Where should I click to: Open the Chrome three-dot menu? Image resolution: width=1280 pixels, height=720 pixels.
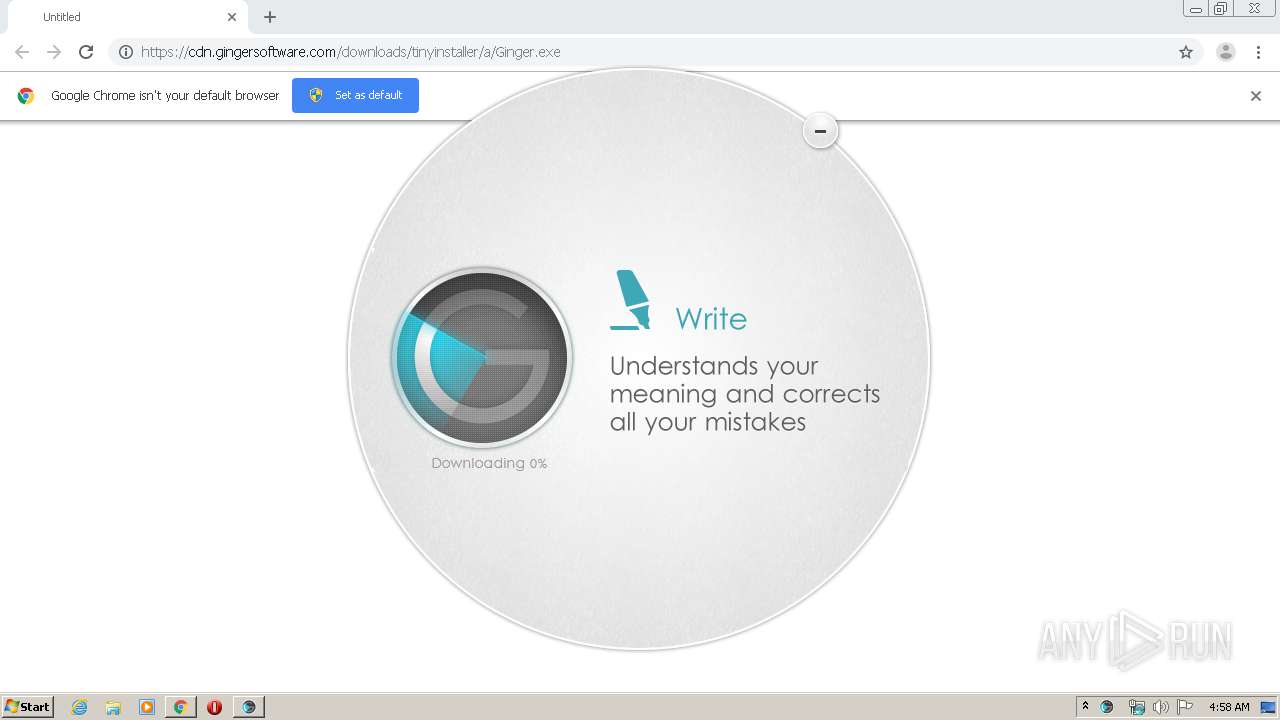tap(1258, 52)
